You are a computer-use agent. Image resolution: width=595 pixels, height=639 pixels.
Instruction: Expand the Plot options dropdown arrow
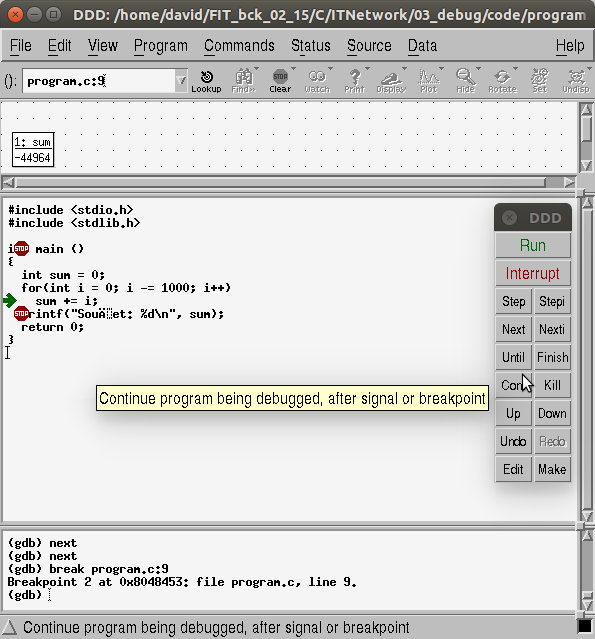441,68
